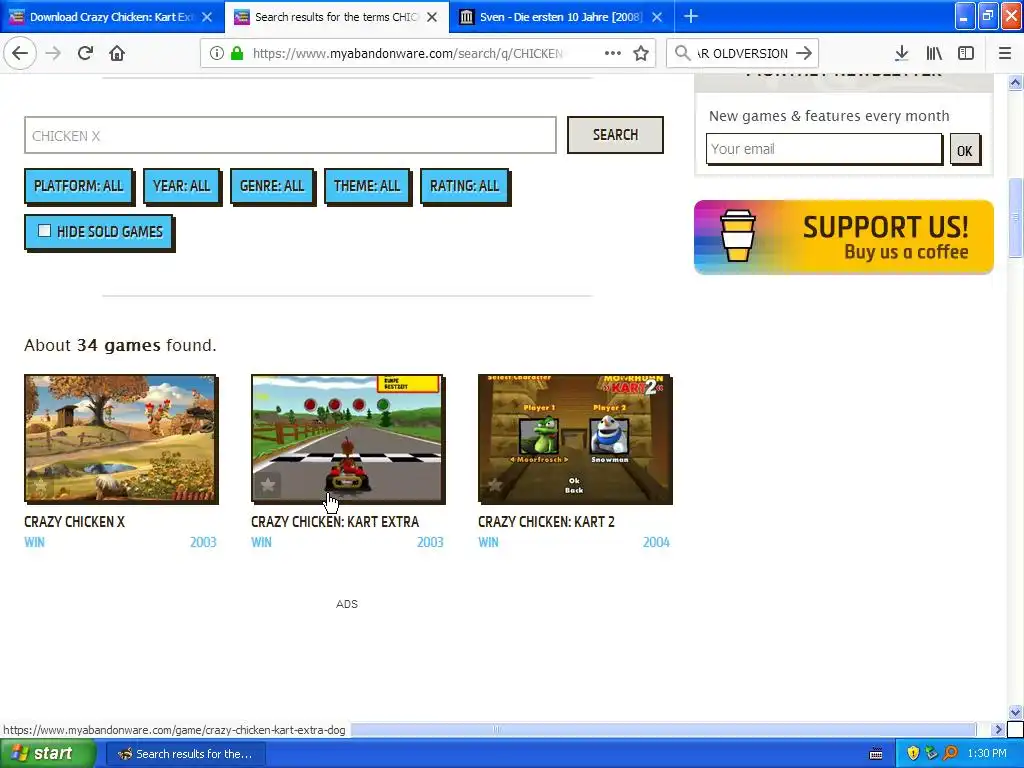Screen dimensions: 1024x768
Task: Close the Search results tab
Action: pyautogui.click(x=432, y=17)
